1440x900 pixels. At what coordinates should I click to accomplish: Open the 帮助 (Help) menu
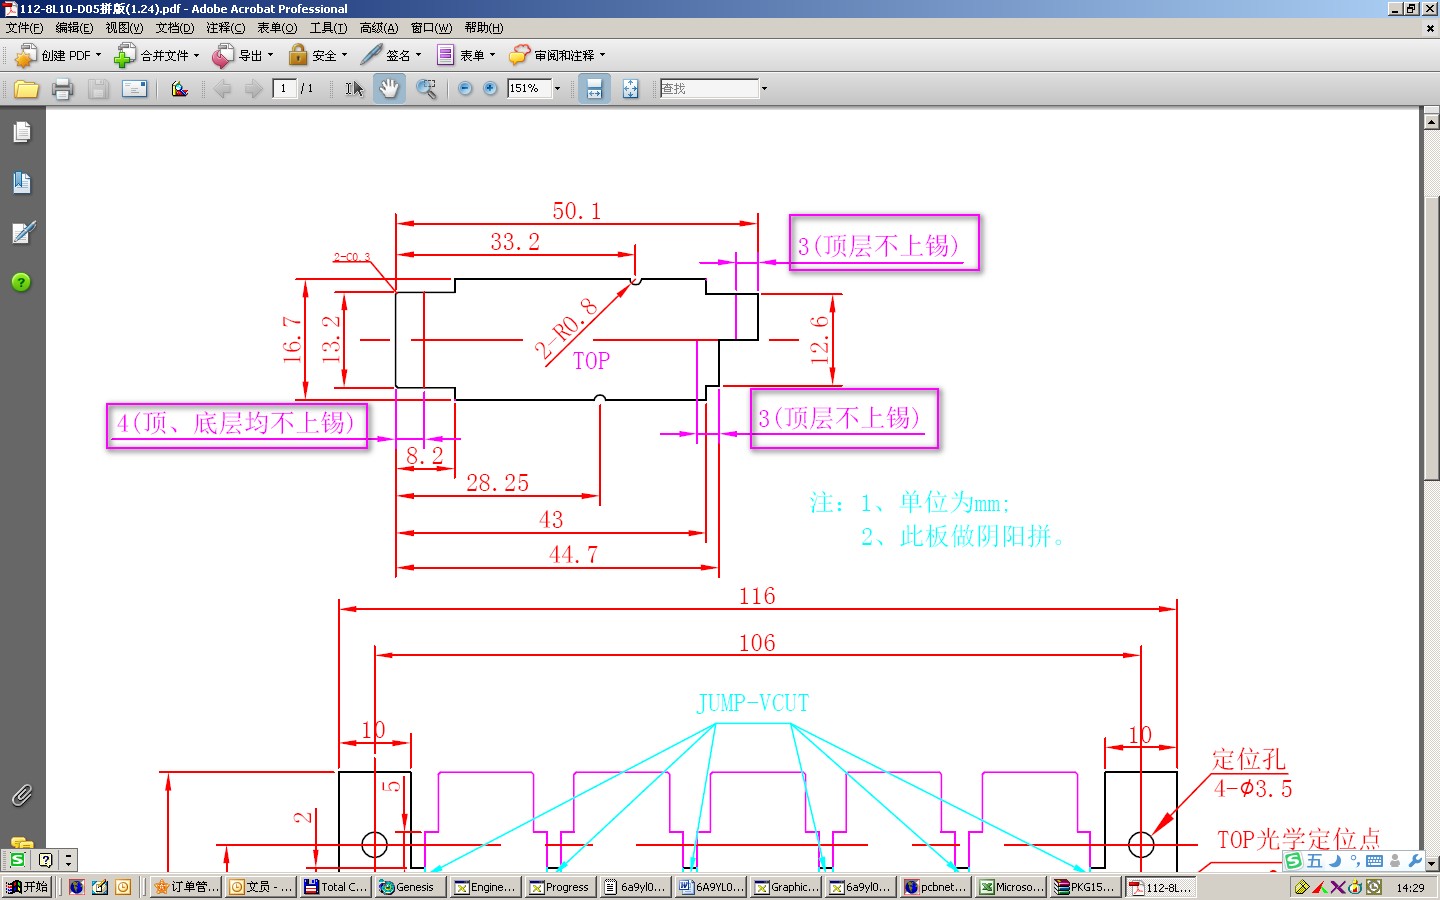[x=484, y=28]
